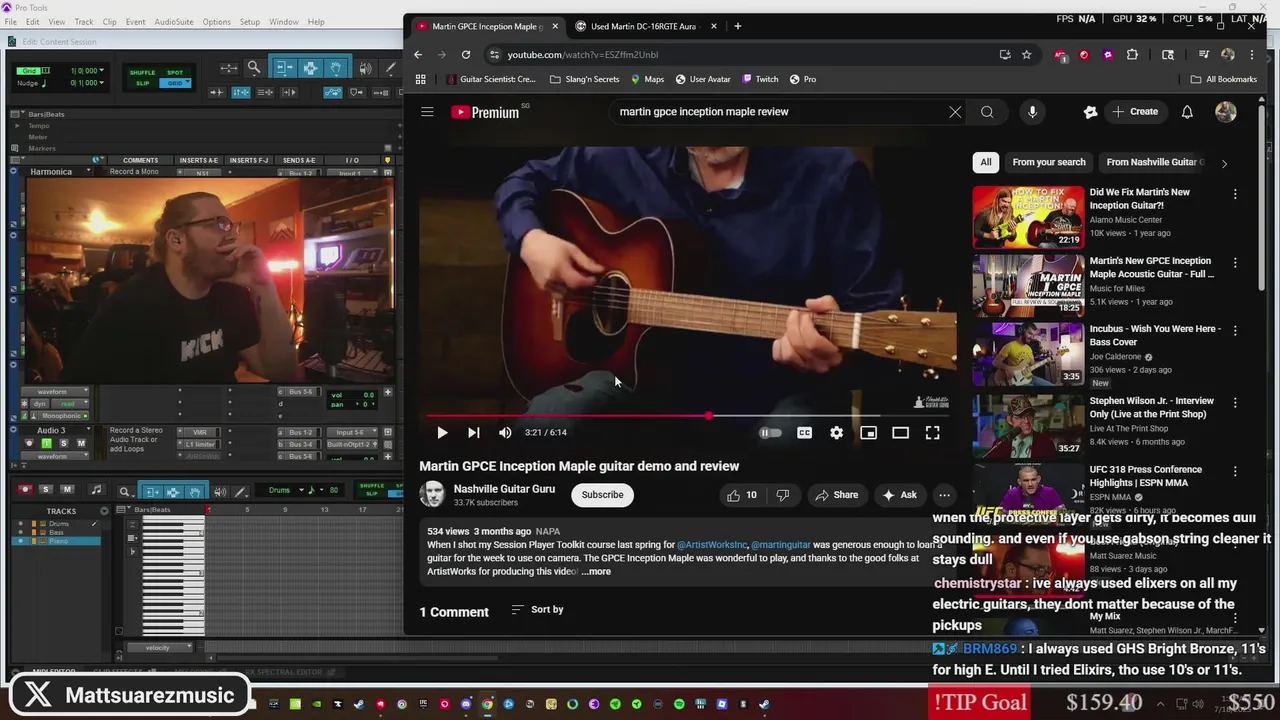Image resolution: width=1280 pixels, height=720 pixels.
Task: Expand the video description with ...more
Action: [x=596, y=572]
